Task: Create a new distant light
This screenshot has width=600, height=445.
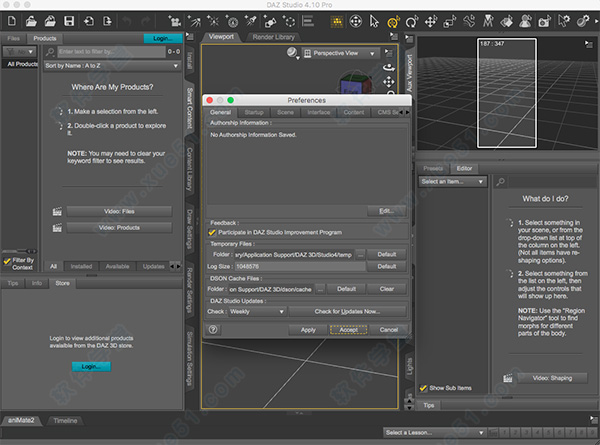Action: [194, 21]
